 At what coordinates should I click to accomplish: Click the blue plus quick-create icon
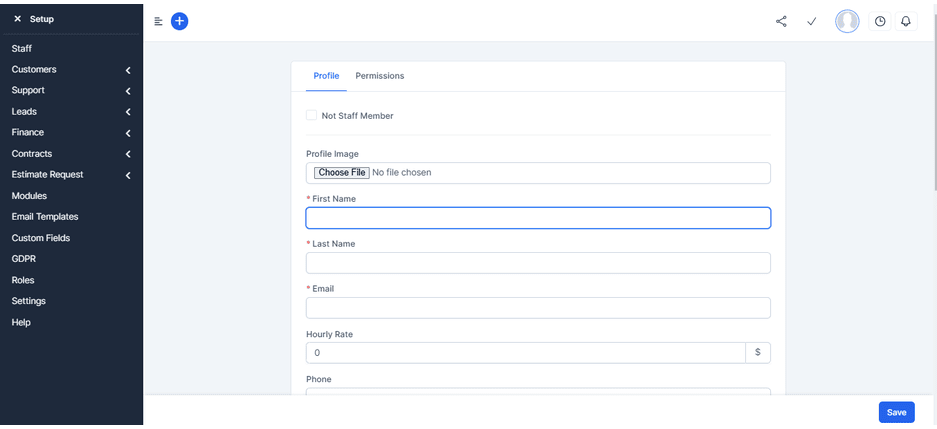click(179, 21)
